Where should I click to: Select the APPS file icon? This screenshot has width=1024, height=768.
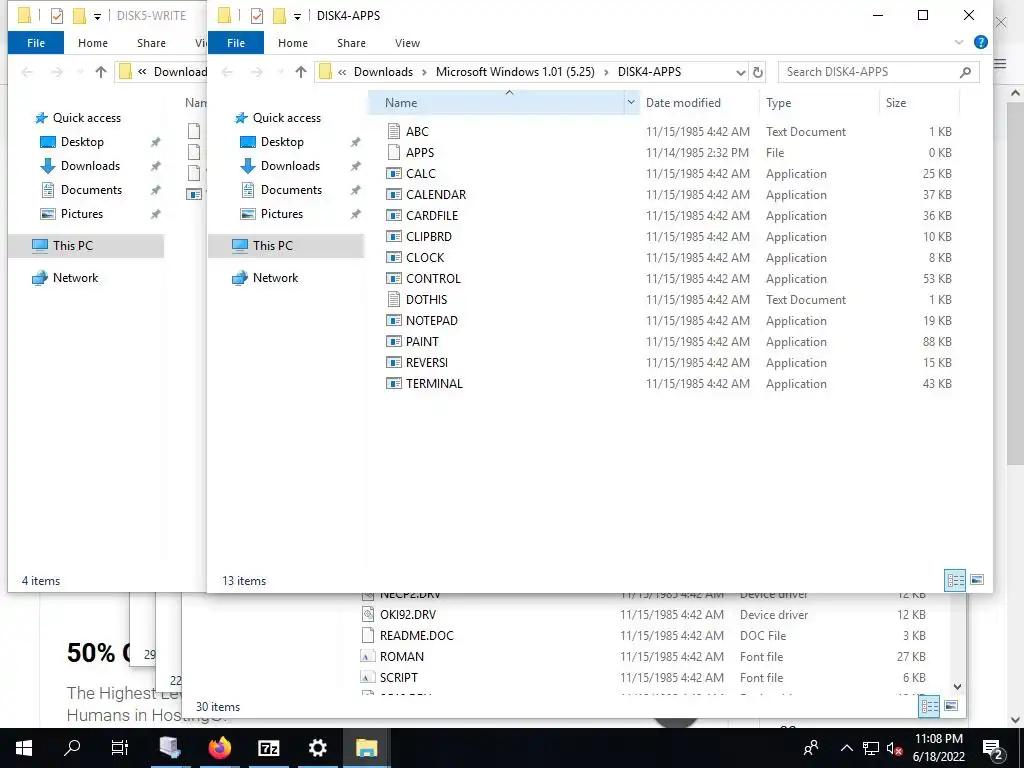point(393,152)
